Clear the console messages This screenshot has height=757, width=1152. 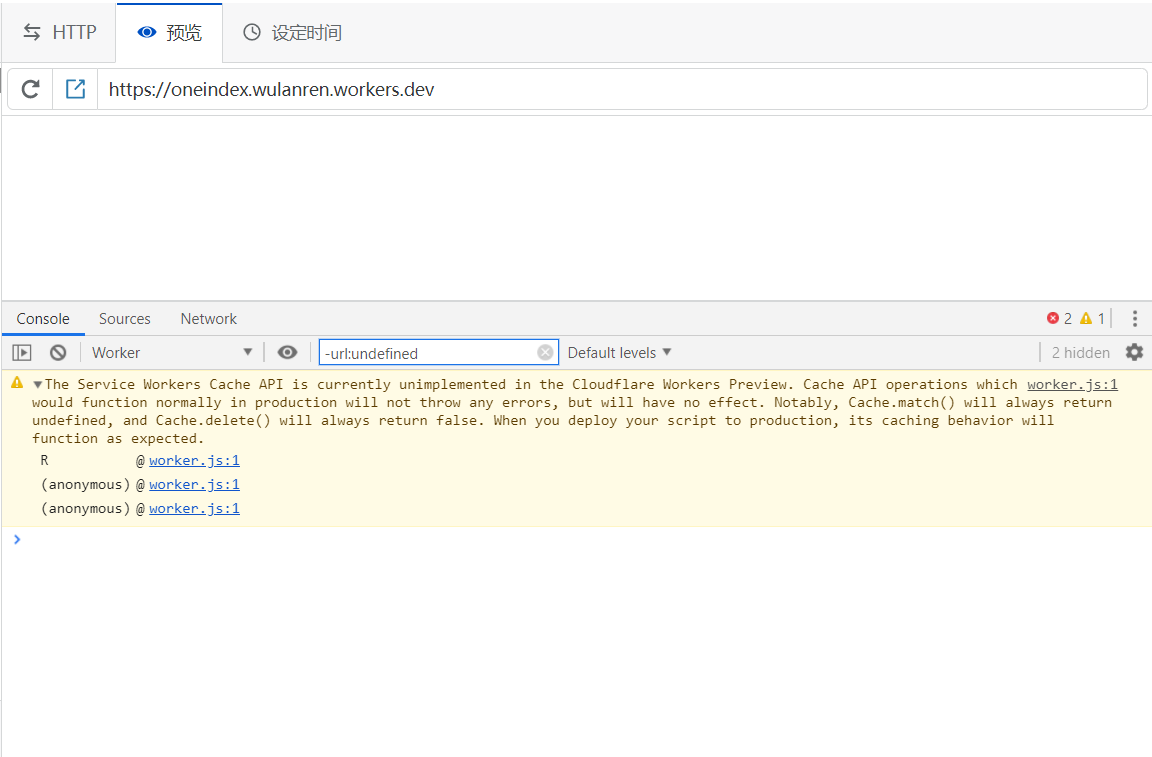pos(57,352)
